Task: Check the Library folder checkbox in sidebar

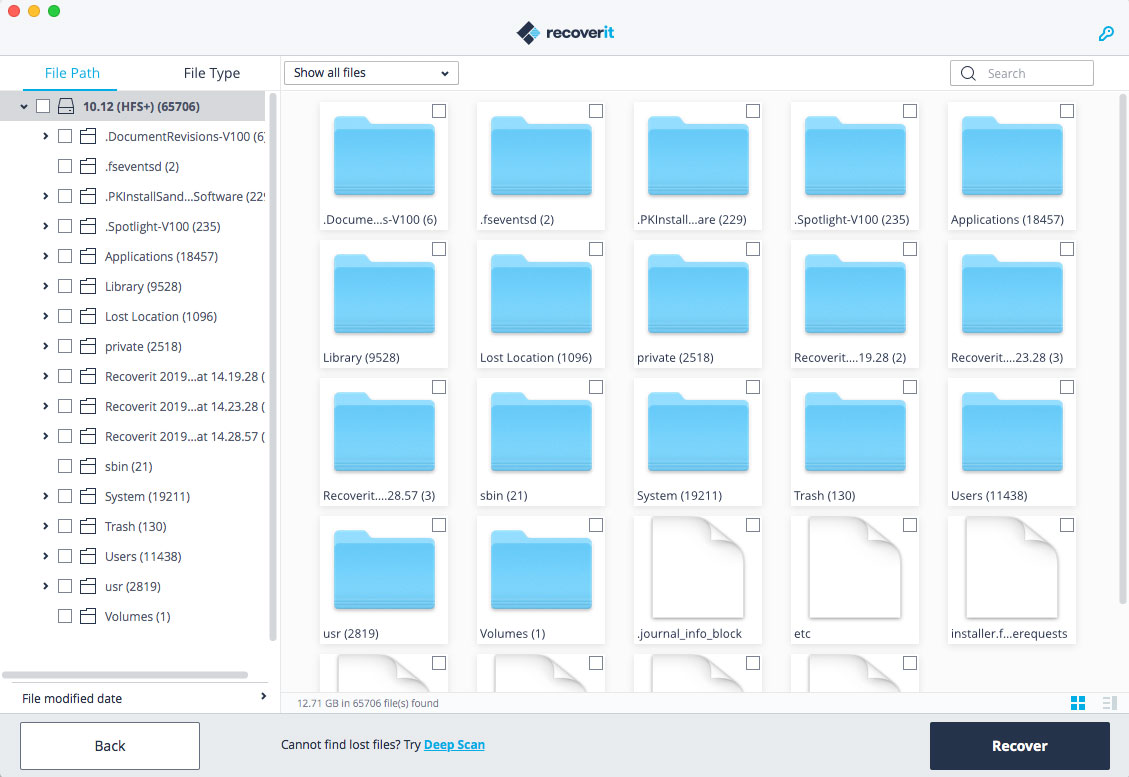Action: pos(65,286)
